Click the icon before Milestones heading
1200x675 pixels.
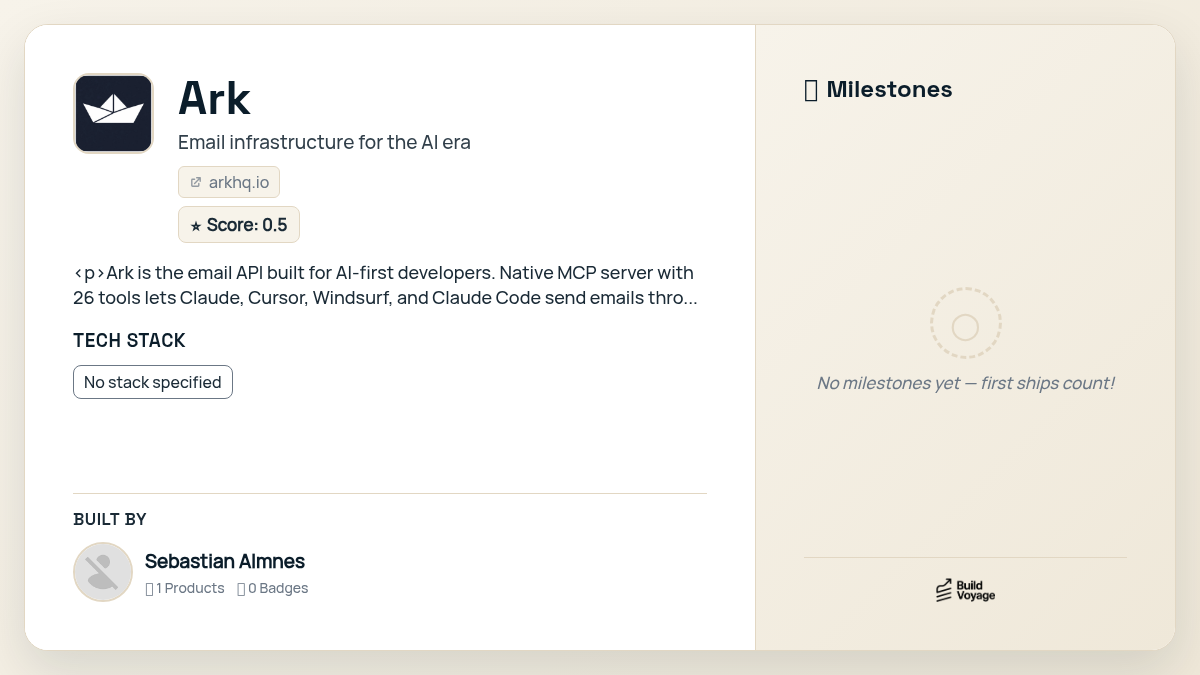811,91
